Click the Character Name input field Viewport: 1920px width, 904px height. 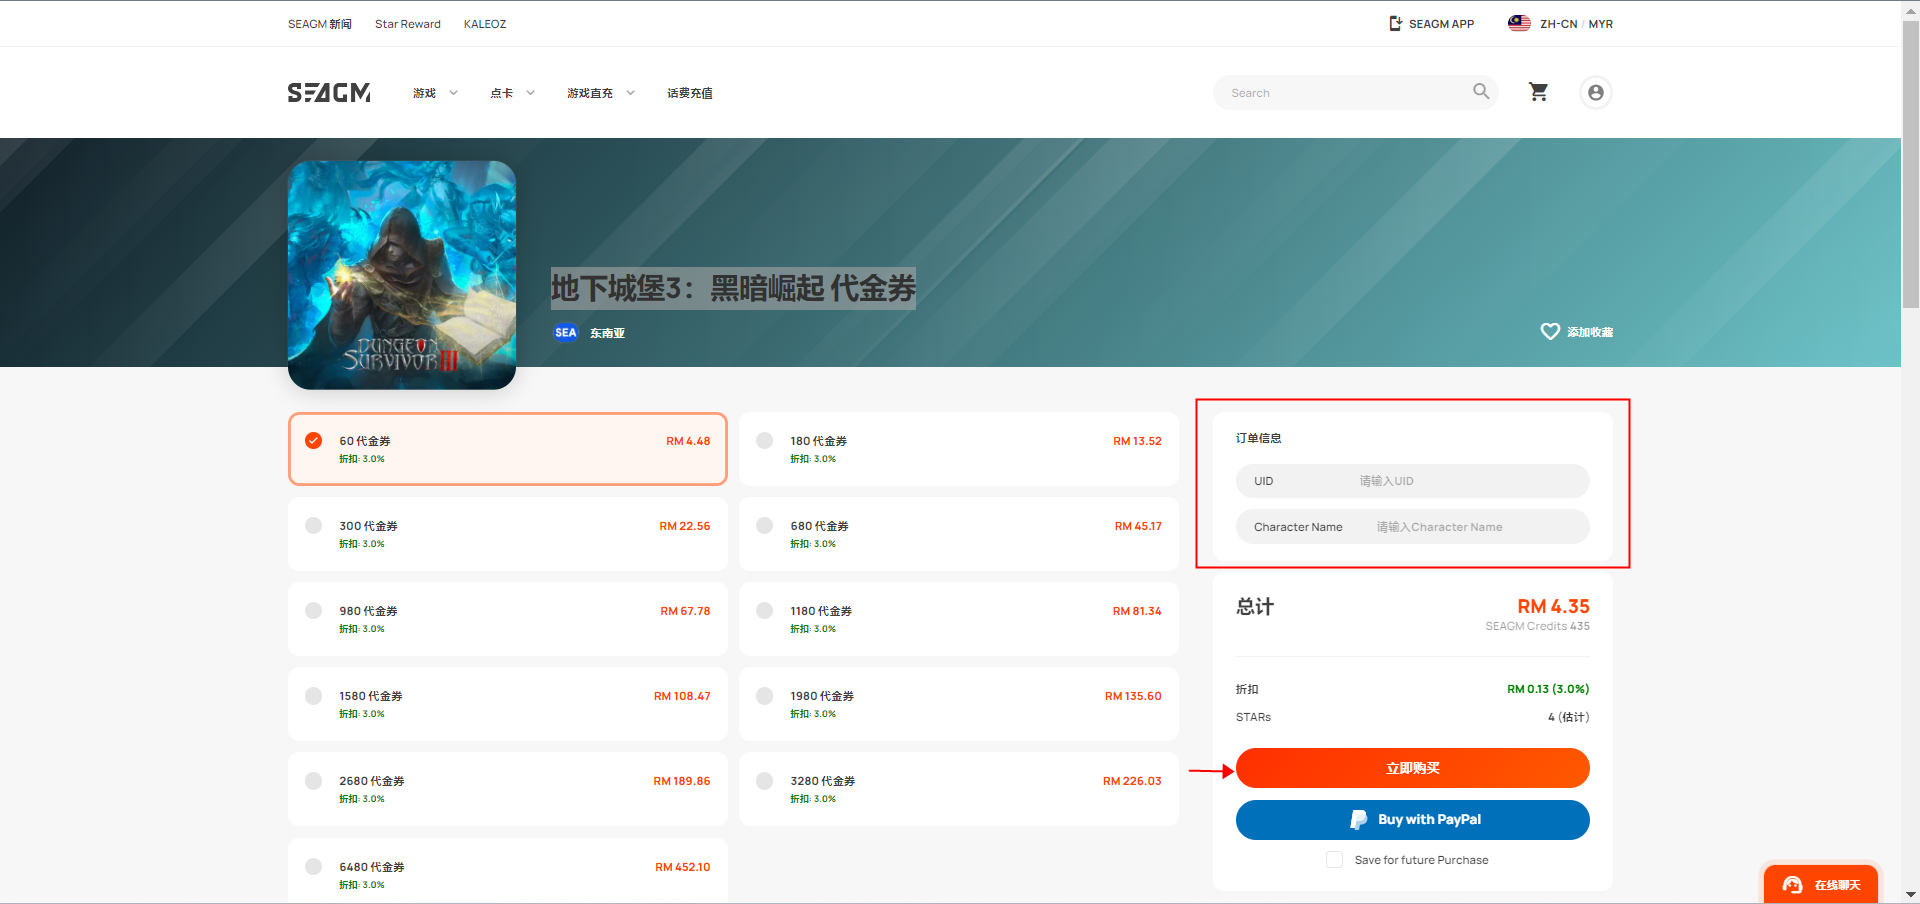(1413, 527)
